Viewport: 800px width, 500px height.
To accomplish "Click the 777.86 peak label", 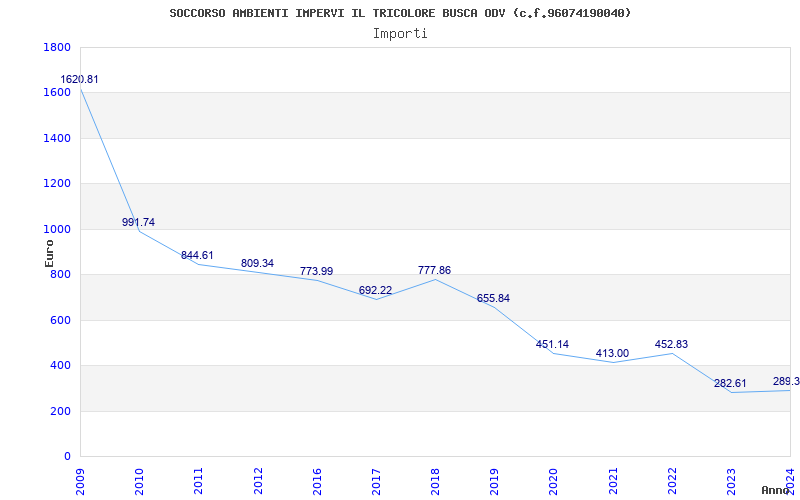I will point(434,270).
